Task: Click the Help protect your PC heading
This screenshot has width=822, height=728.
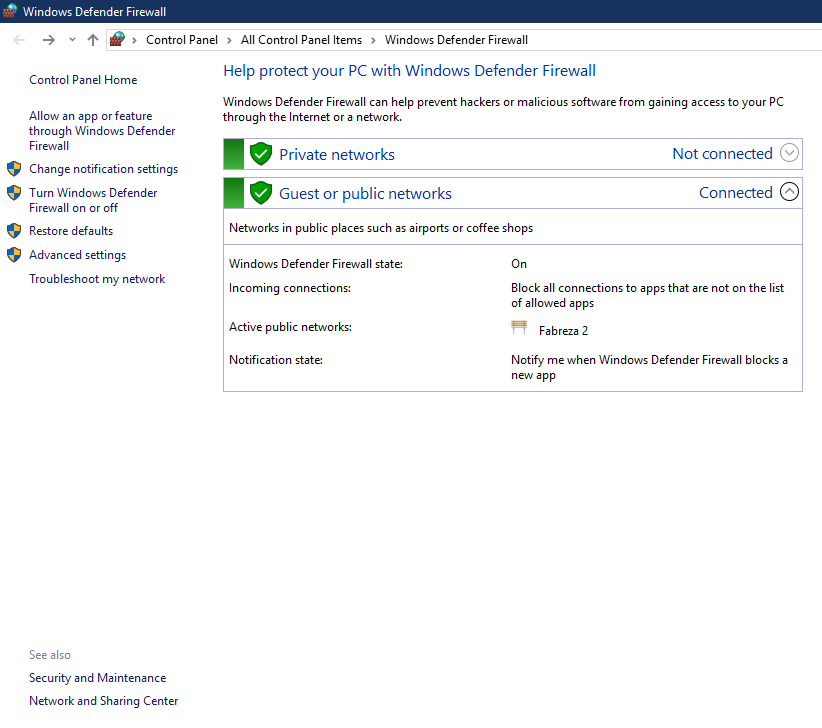Action: (x=409, y=70)
